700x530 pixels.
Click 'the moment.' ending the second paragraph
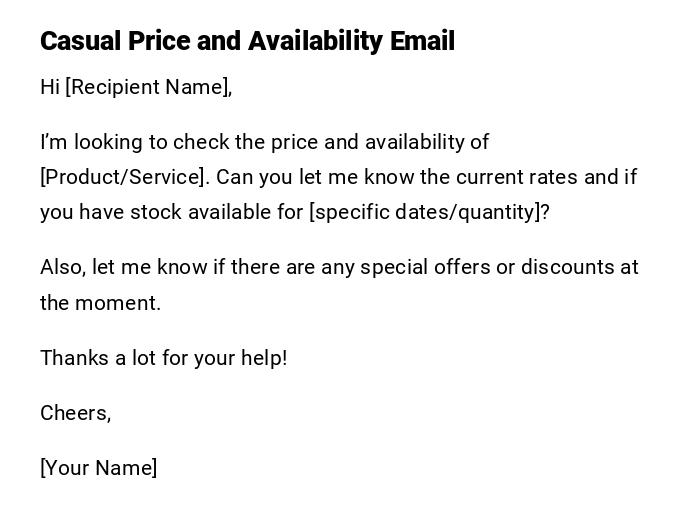[100, 303]
